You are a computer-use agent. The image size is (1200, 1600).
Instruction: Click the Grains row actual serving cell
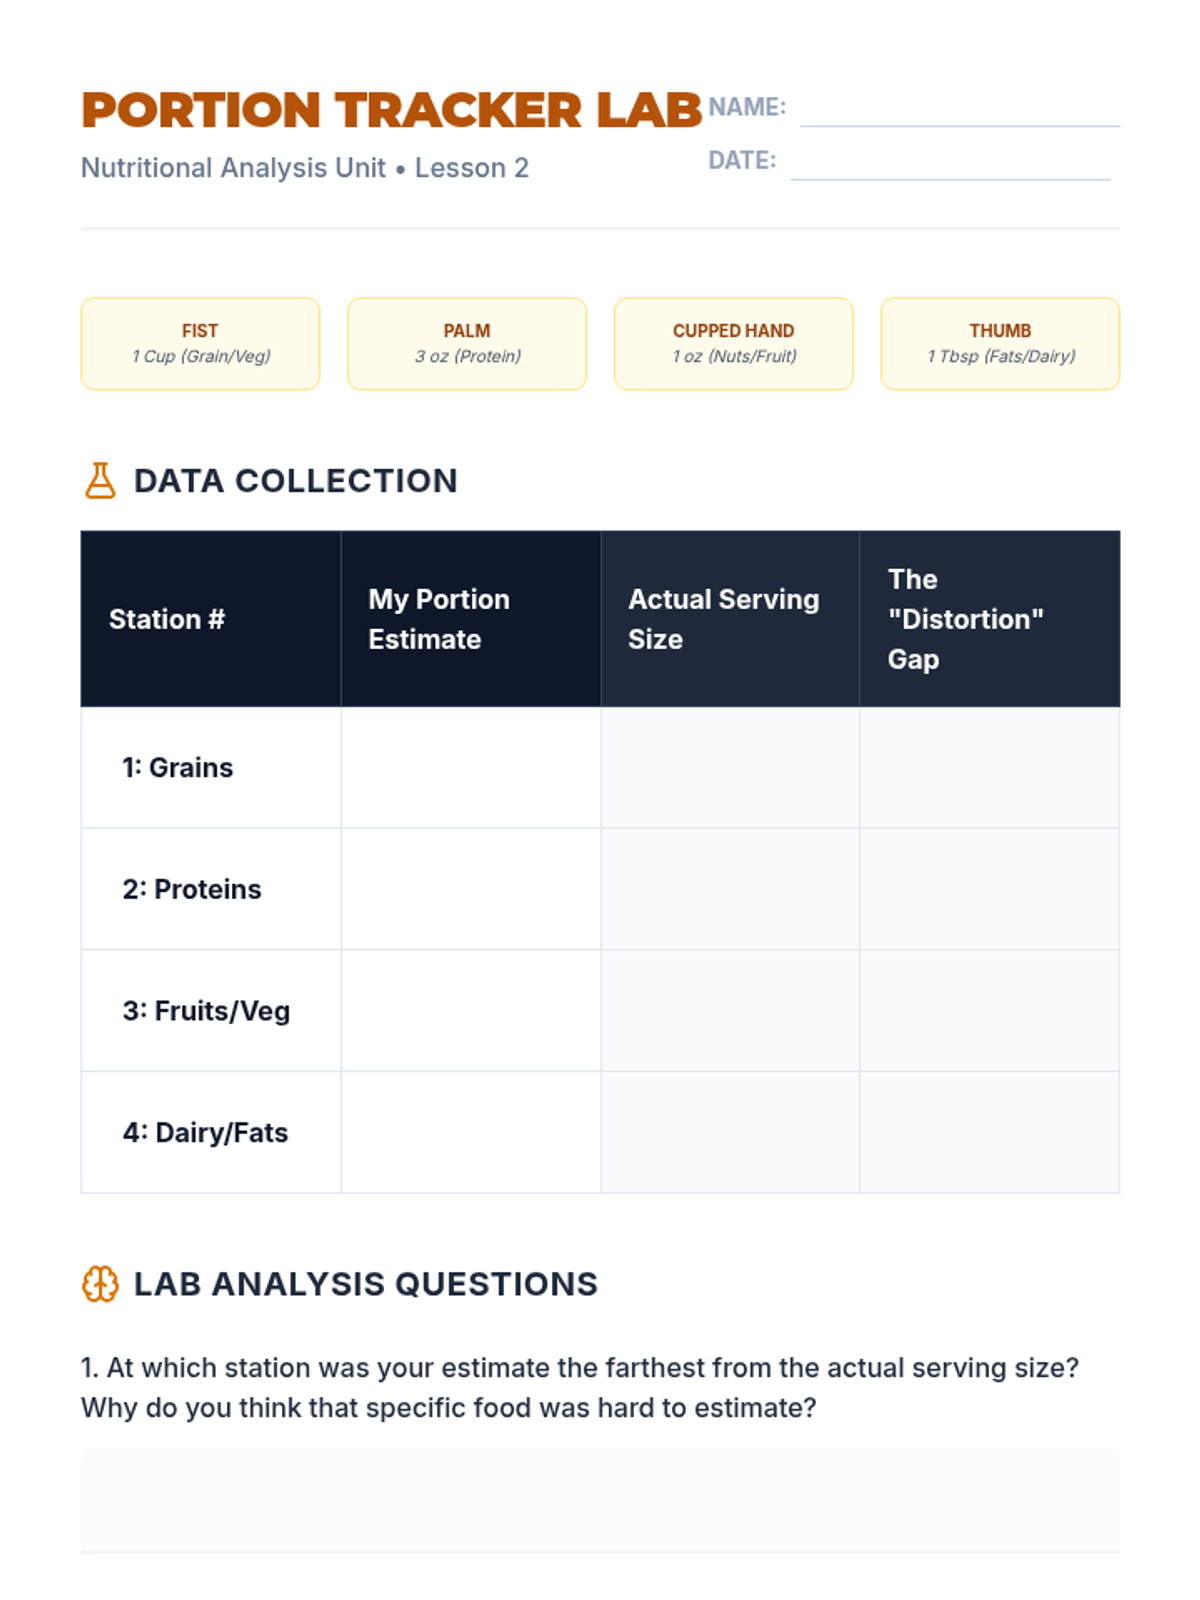(x=730, y=768)
